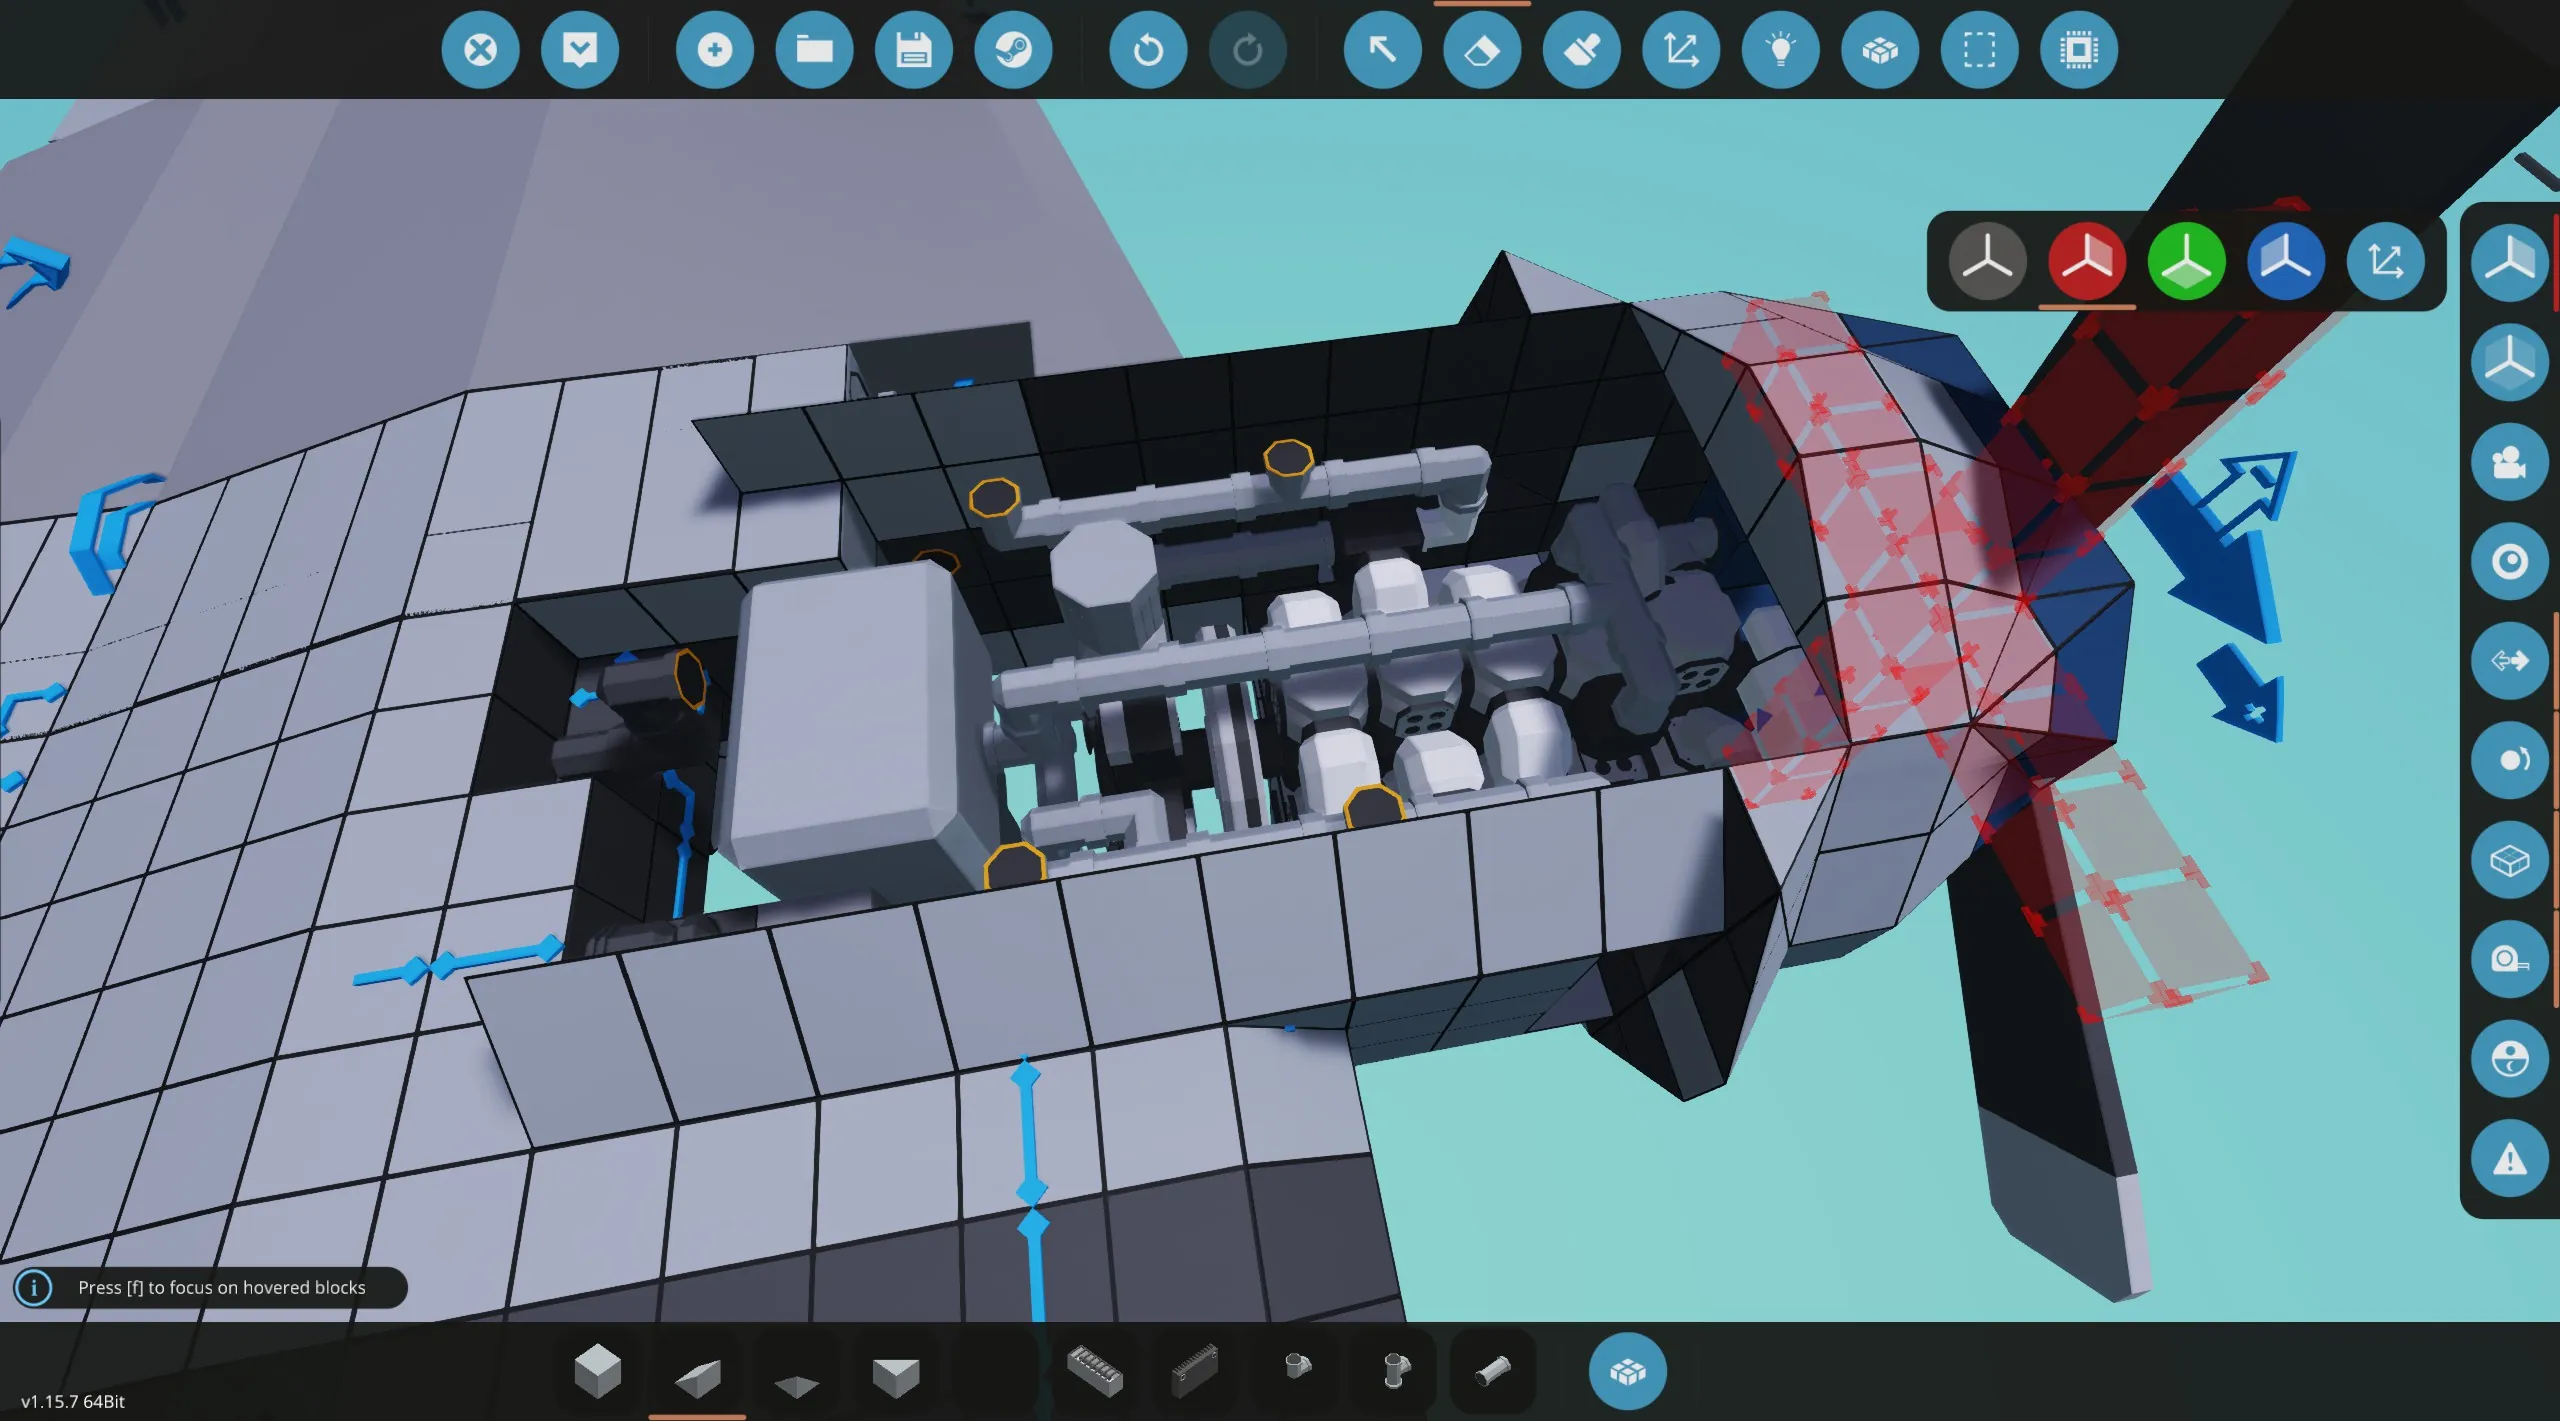Image resolution: width=2560 pixels, height=1421 pixels.
Task: Open the component cubes menu in top toolbar
Action: (x=1880, y=50)
